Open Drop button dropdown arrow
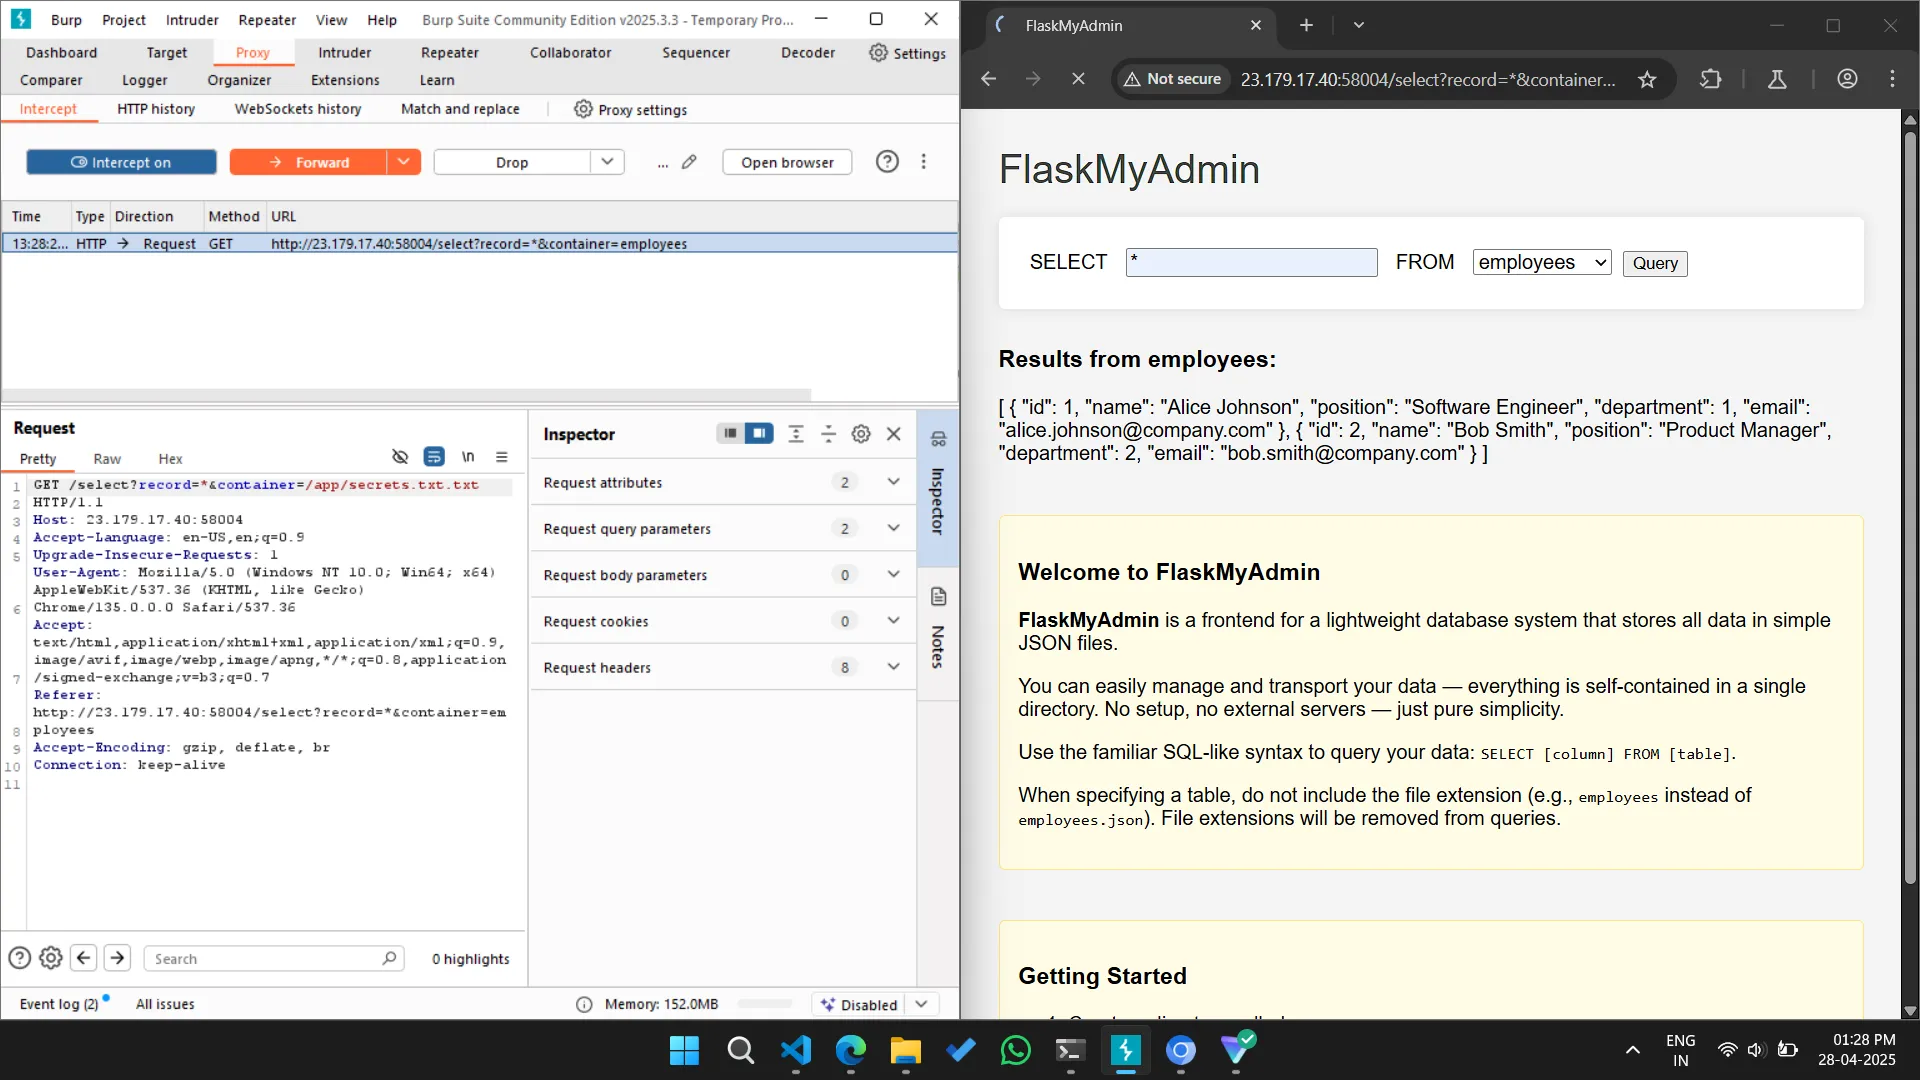This screenshot has height=1080, width=1920. coord(607,162)
